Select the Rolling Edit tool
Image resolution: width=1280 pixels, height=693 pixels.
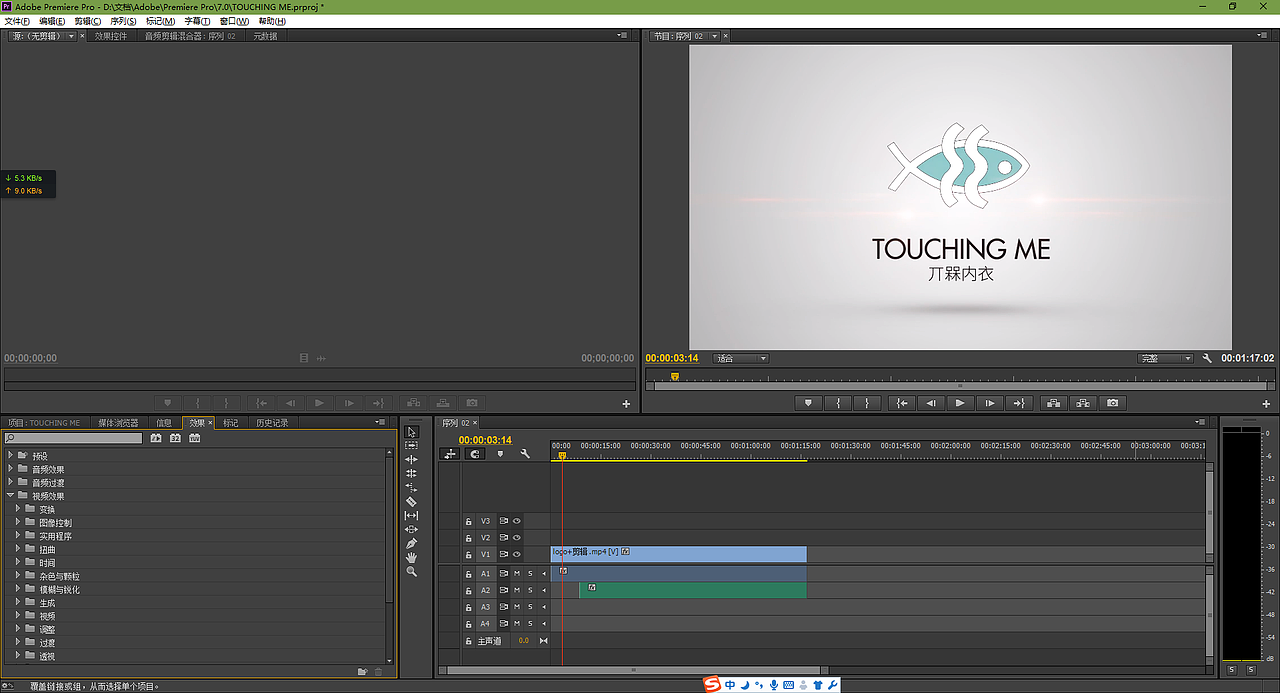[411, 474]
